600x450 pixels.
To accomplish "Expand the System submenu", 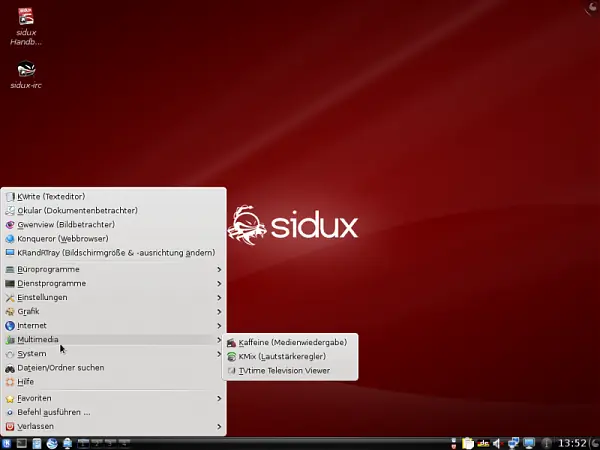I will pos(113,354).
